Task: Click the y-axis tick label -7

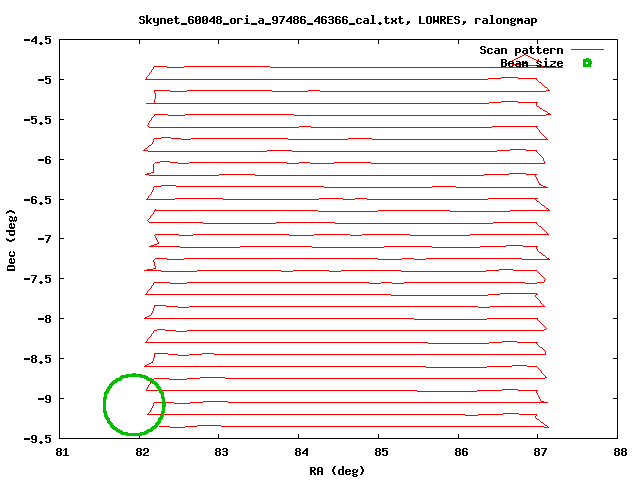Action: click(44, 238)
